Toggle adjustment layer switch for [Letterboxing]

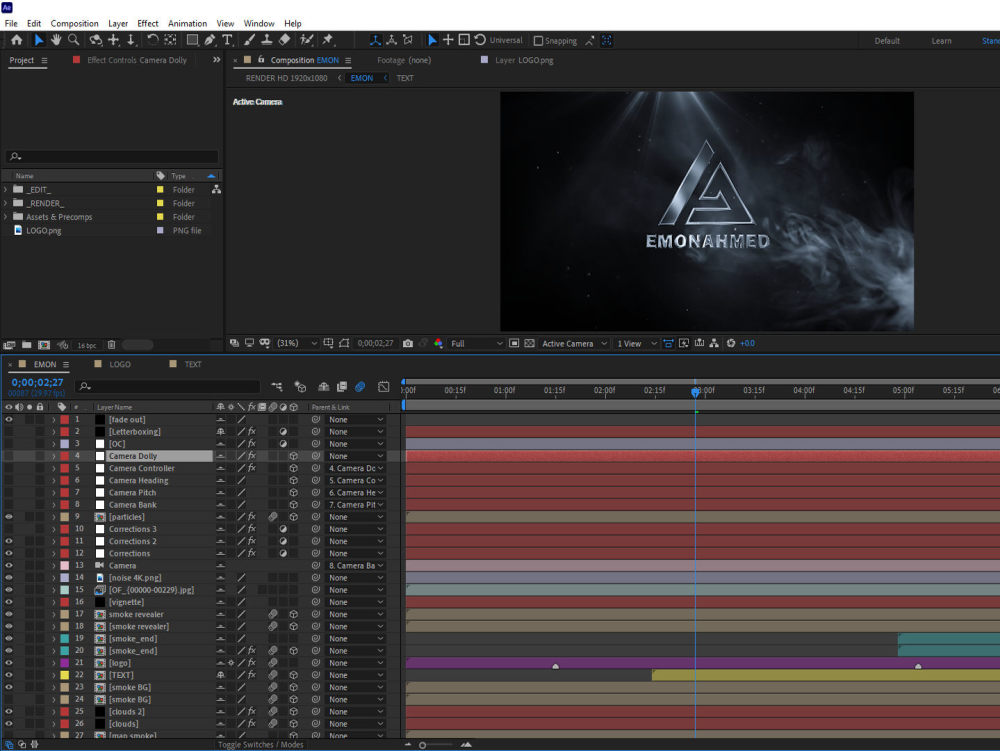tap(283, 432)
